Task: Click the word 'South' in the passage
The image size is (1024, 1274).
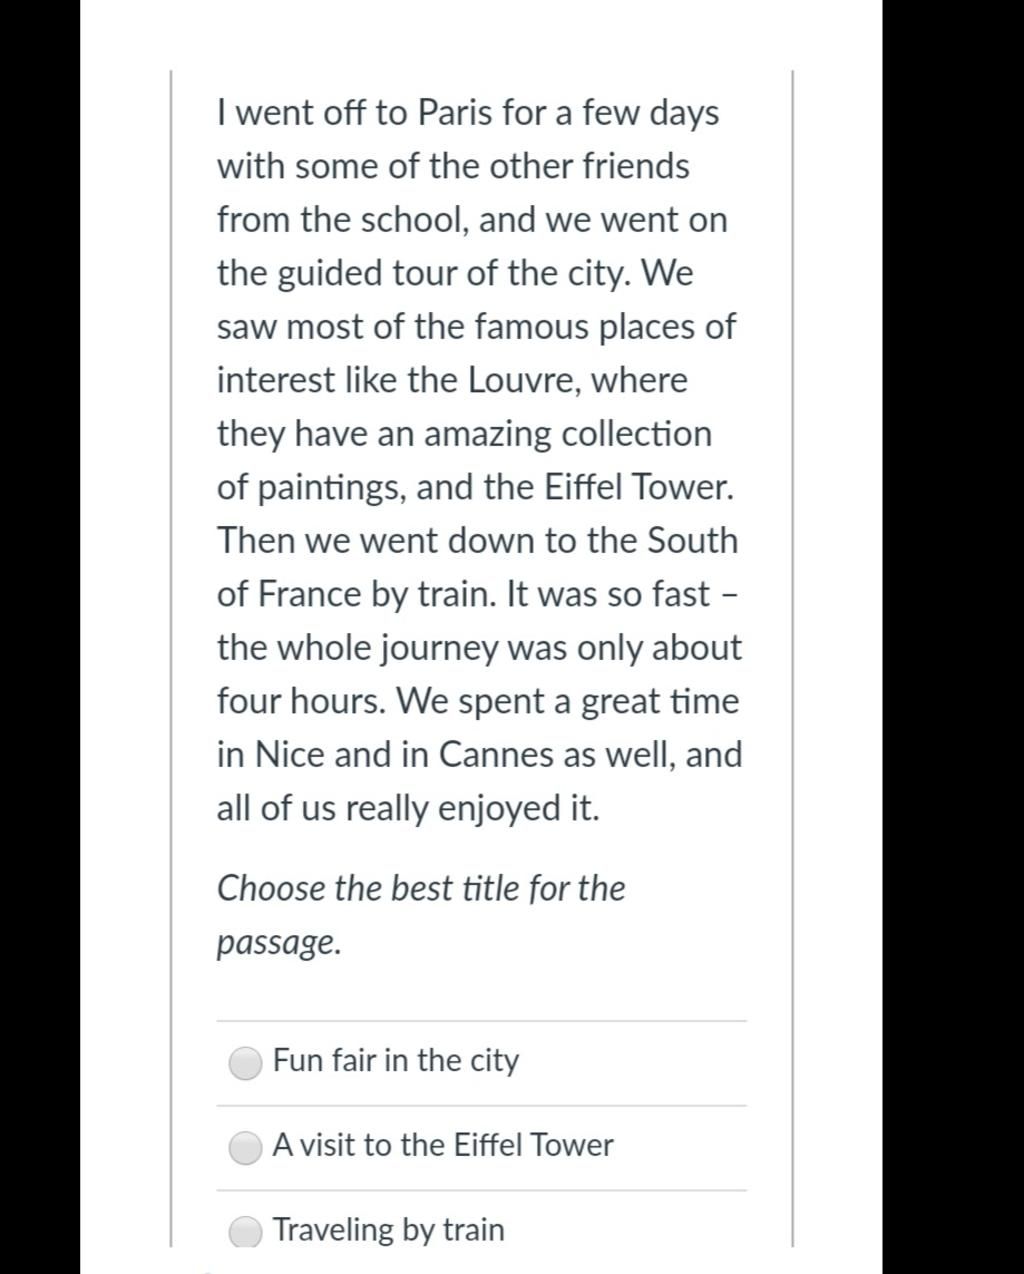Action: [x=692, y=540]
